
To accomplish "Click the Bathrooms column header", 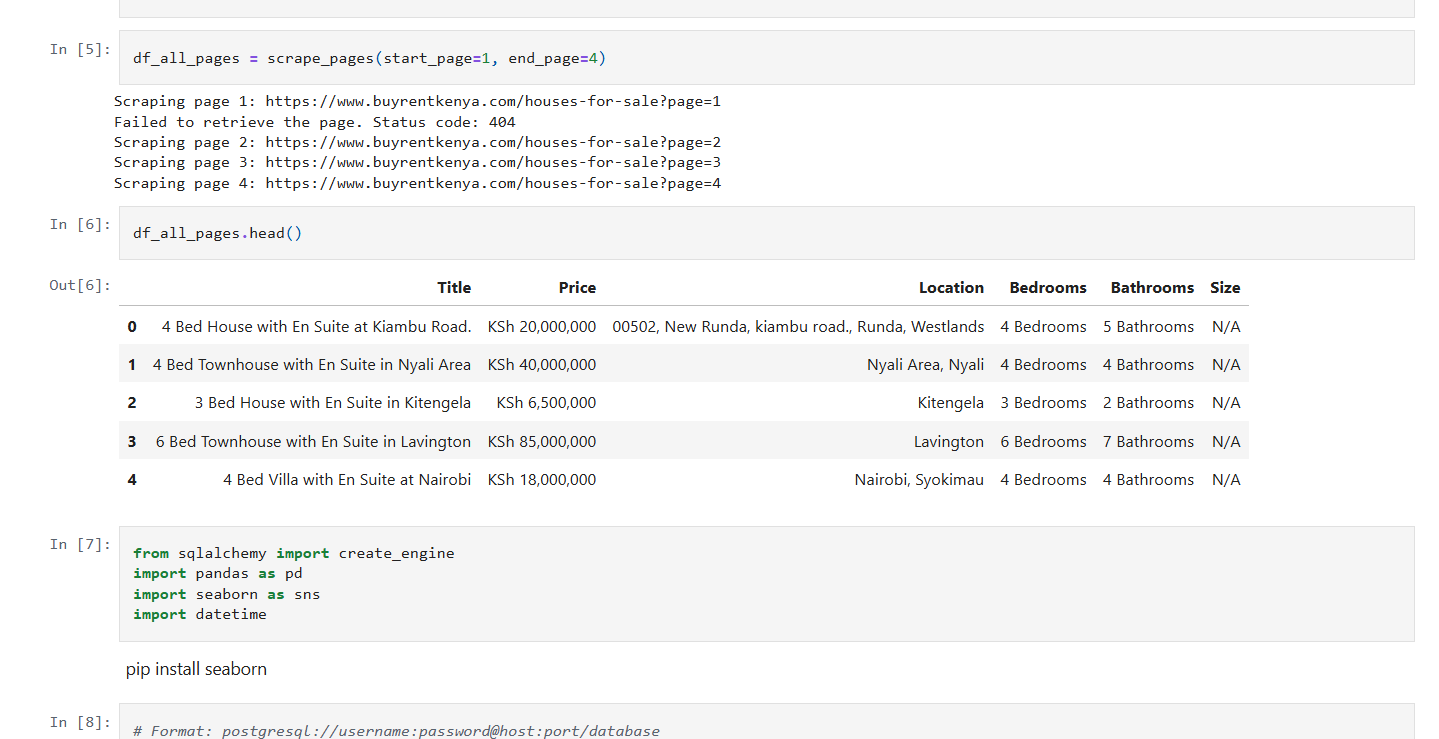I will [1152, 288].
